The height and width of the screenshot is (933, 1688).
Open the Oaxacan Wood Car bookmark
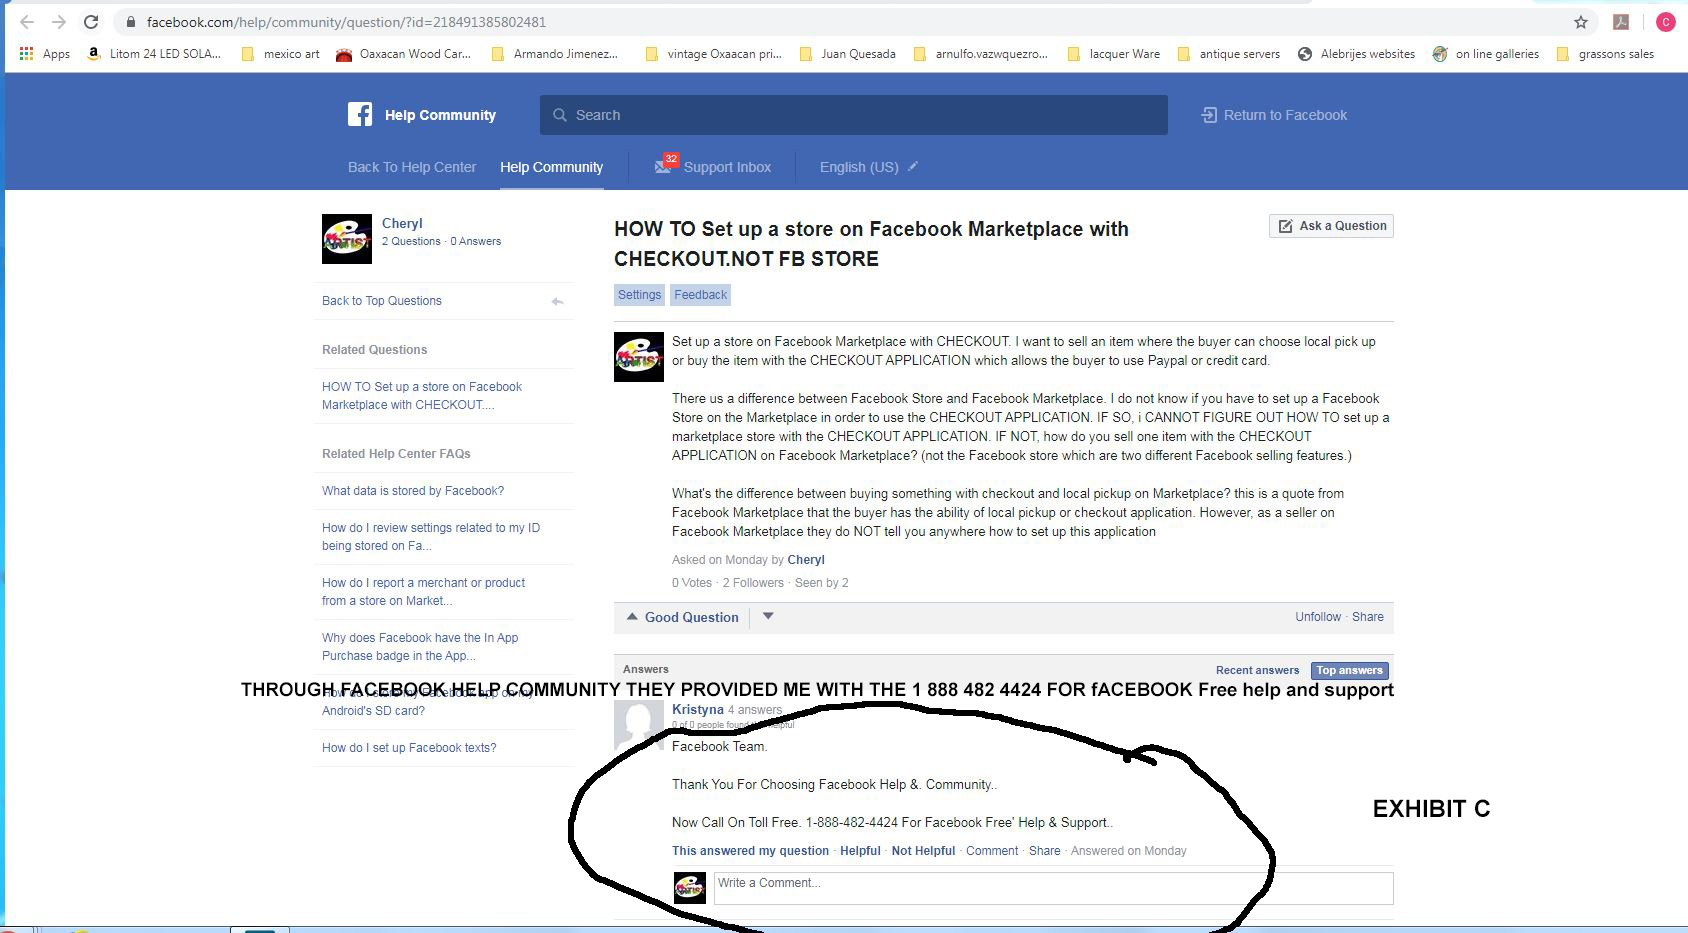[404, 54]
